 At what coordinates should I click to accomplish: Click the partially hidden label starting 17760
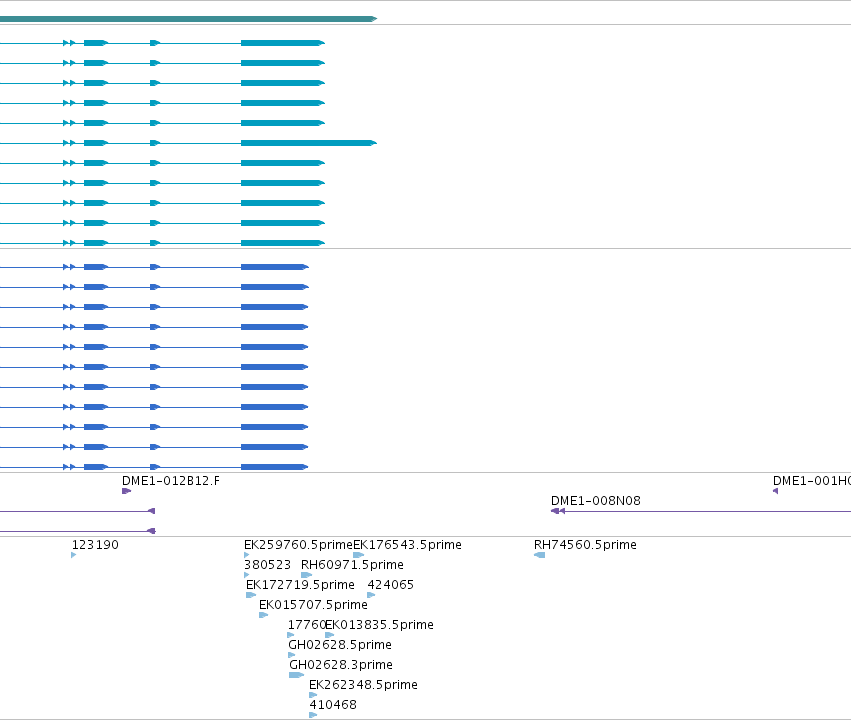[x=307, y=625]
